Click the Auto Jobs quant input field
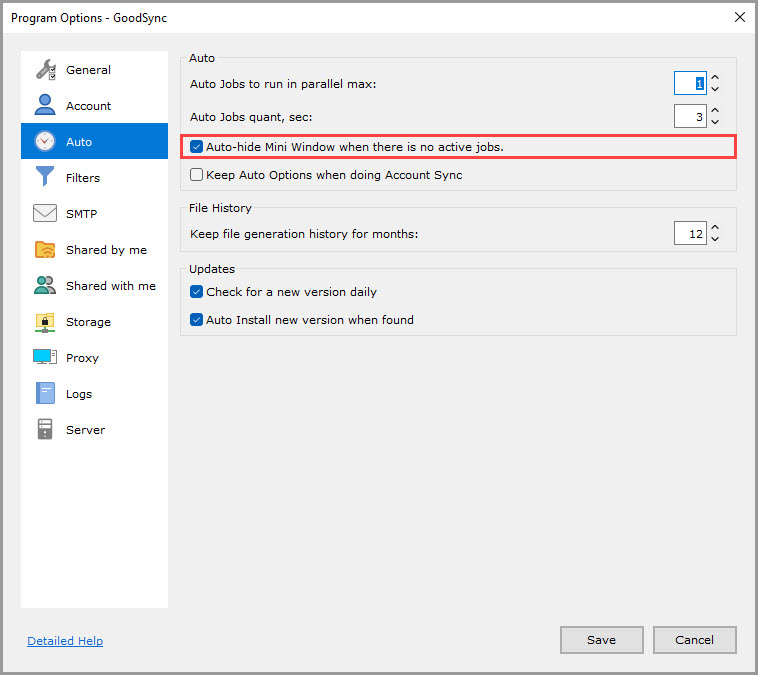 coord(690,116)
